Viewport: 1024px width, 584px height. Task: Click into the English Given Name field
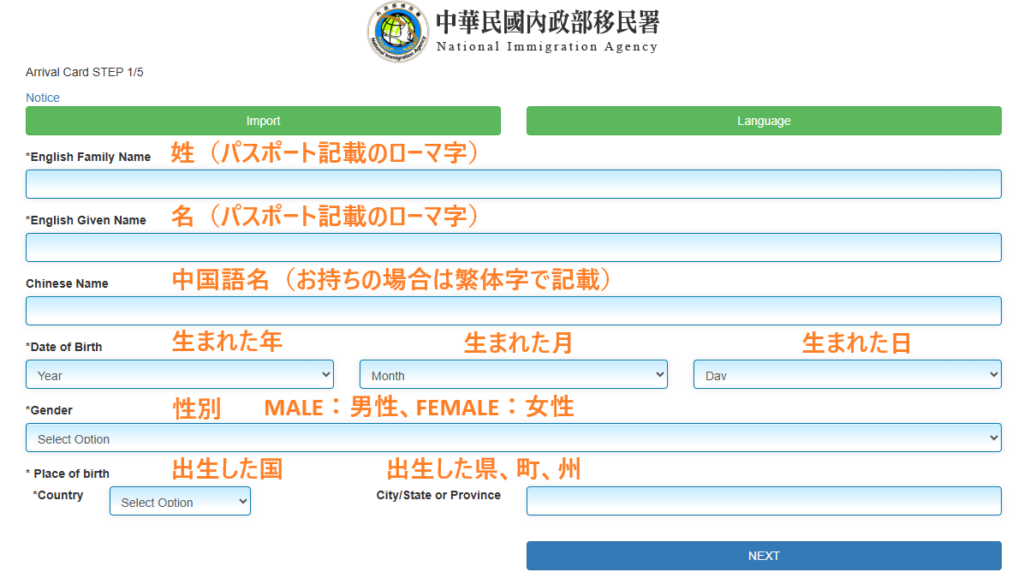tap(513, 248)
